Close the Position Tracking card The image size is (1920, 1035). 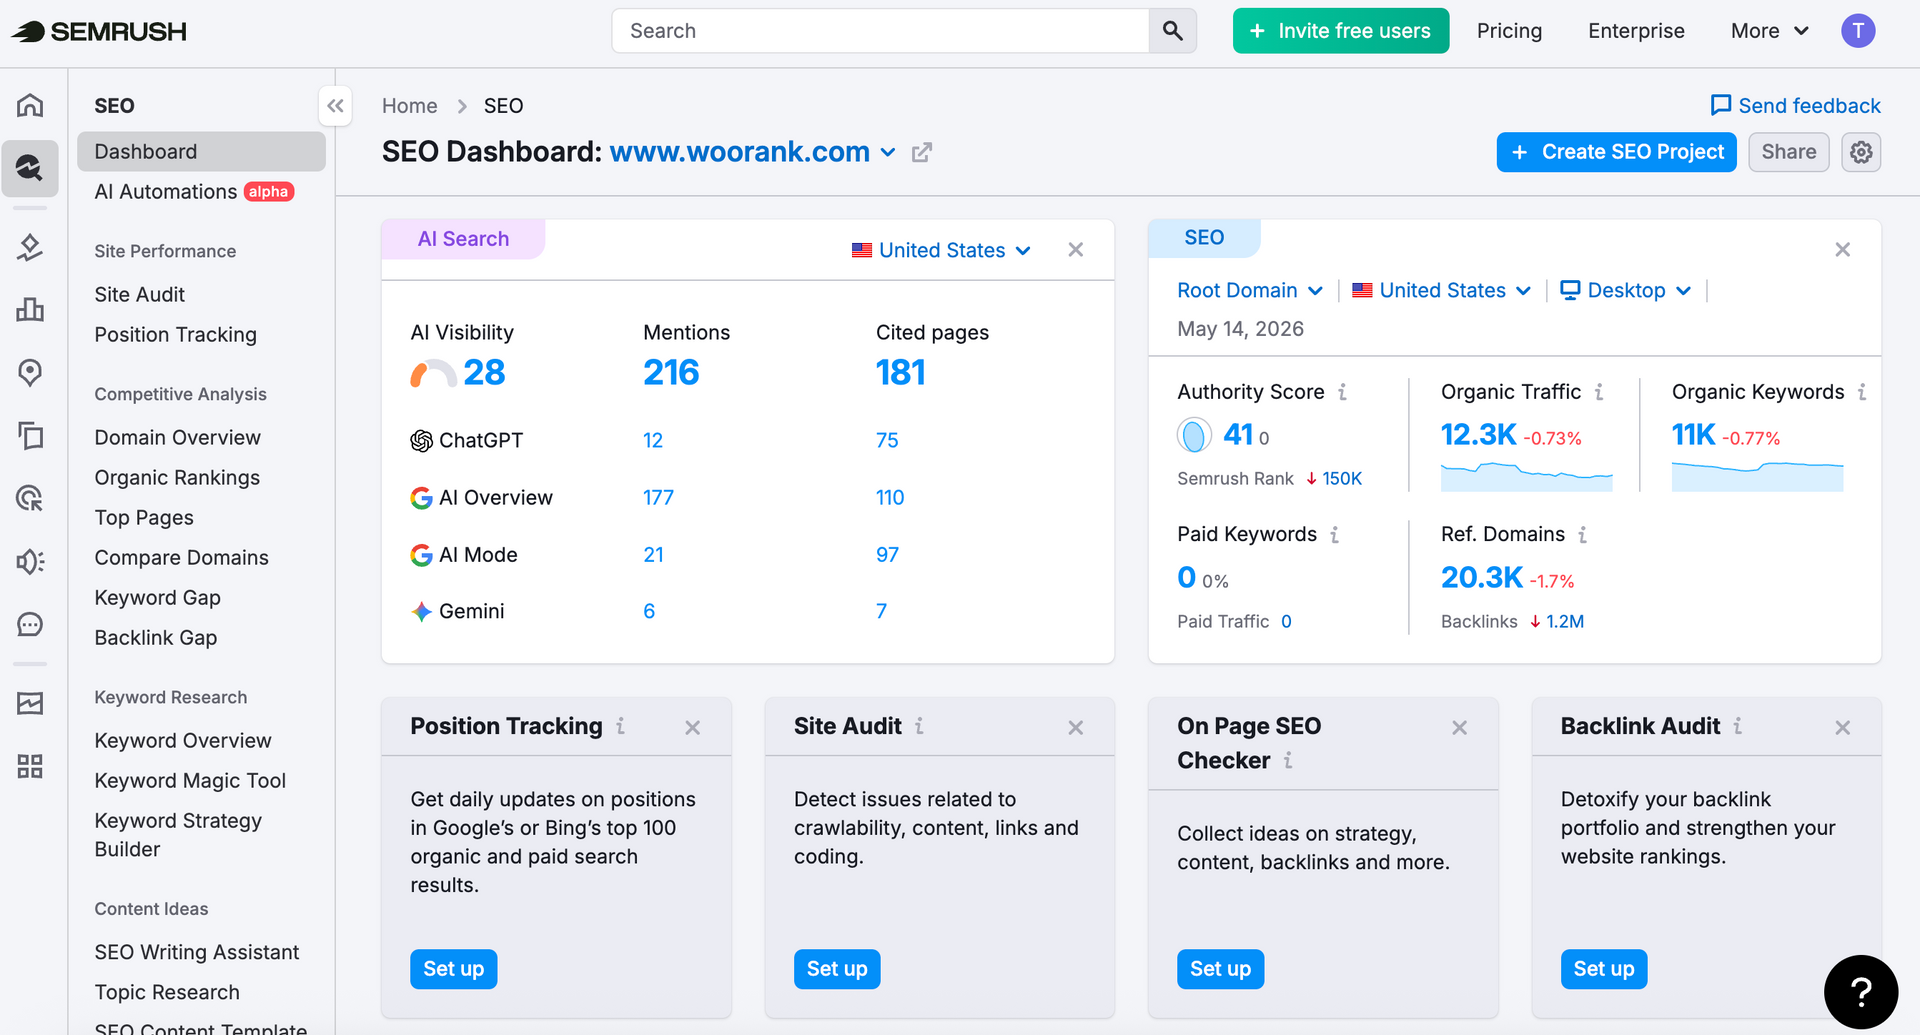pos(692,728)
